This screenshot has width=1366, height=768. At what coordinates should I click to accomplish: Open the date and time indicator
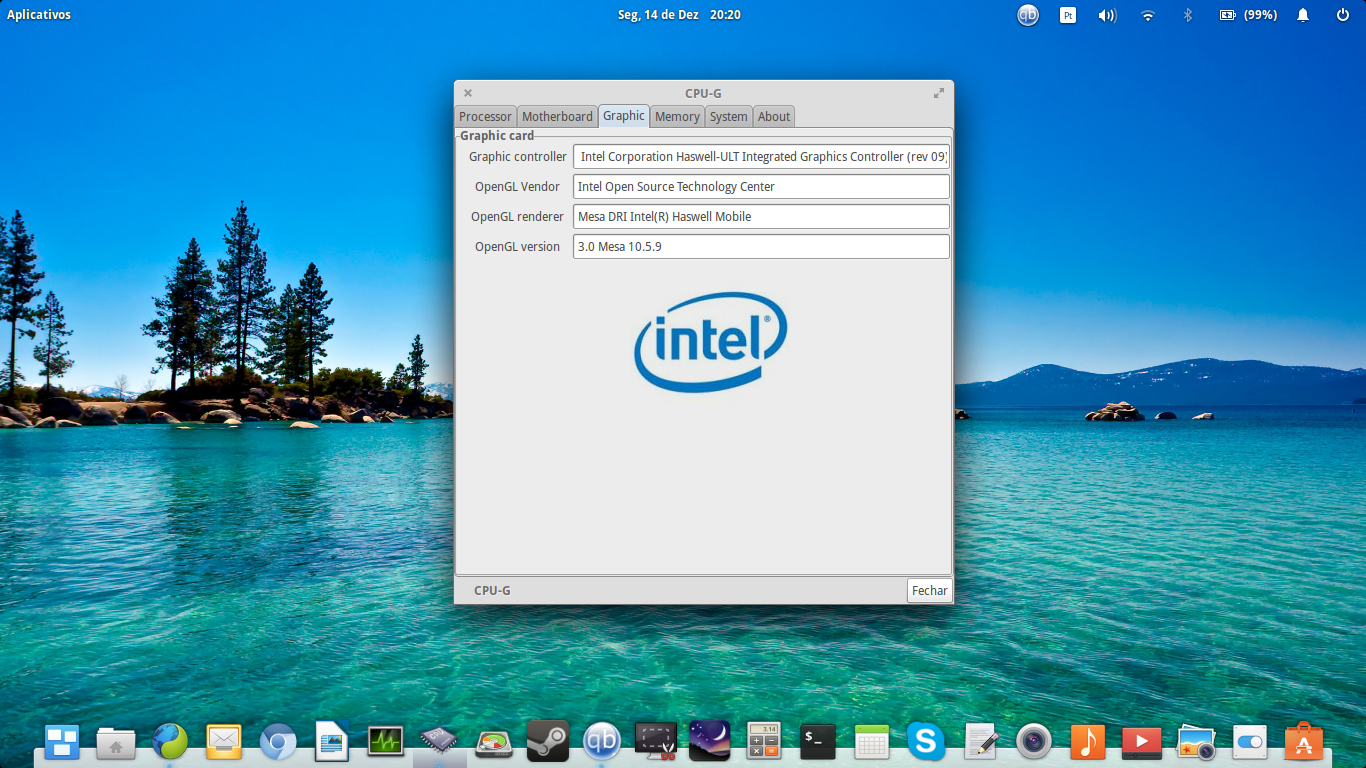click(x=679, y=15)
